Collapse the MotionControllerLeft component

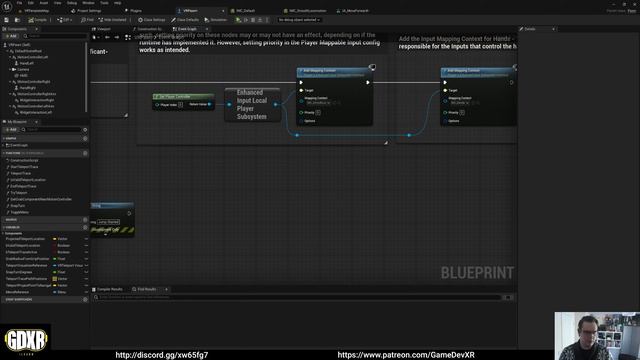(x=10, y=57)
